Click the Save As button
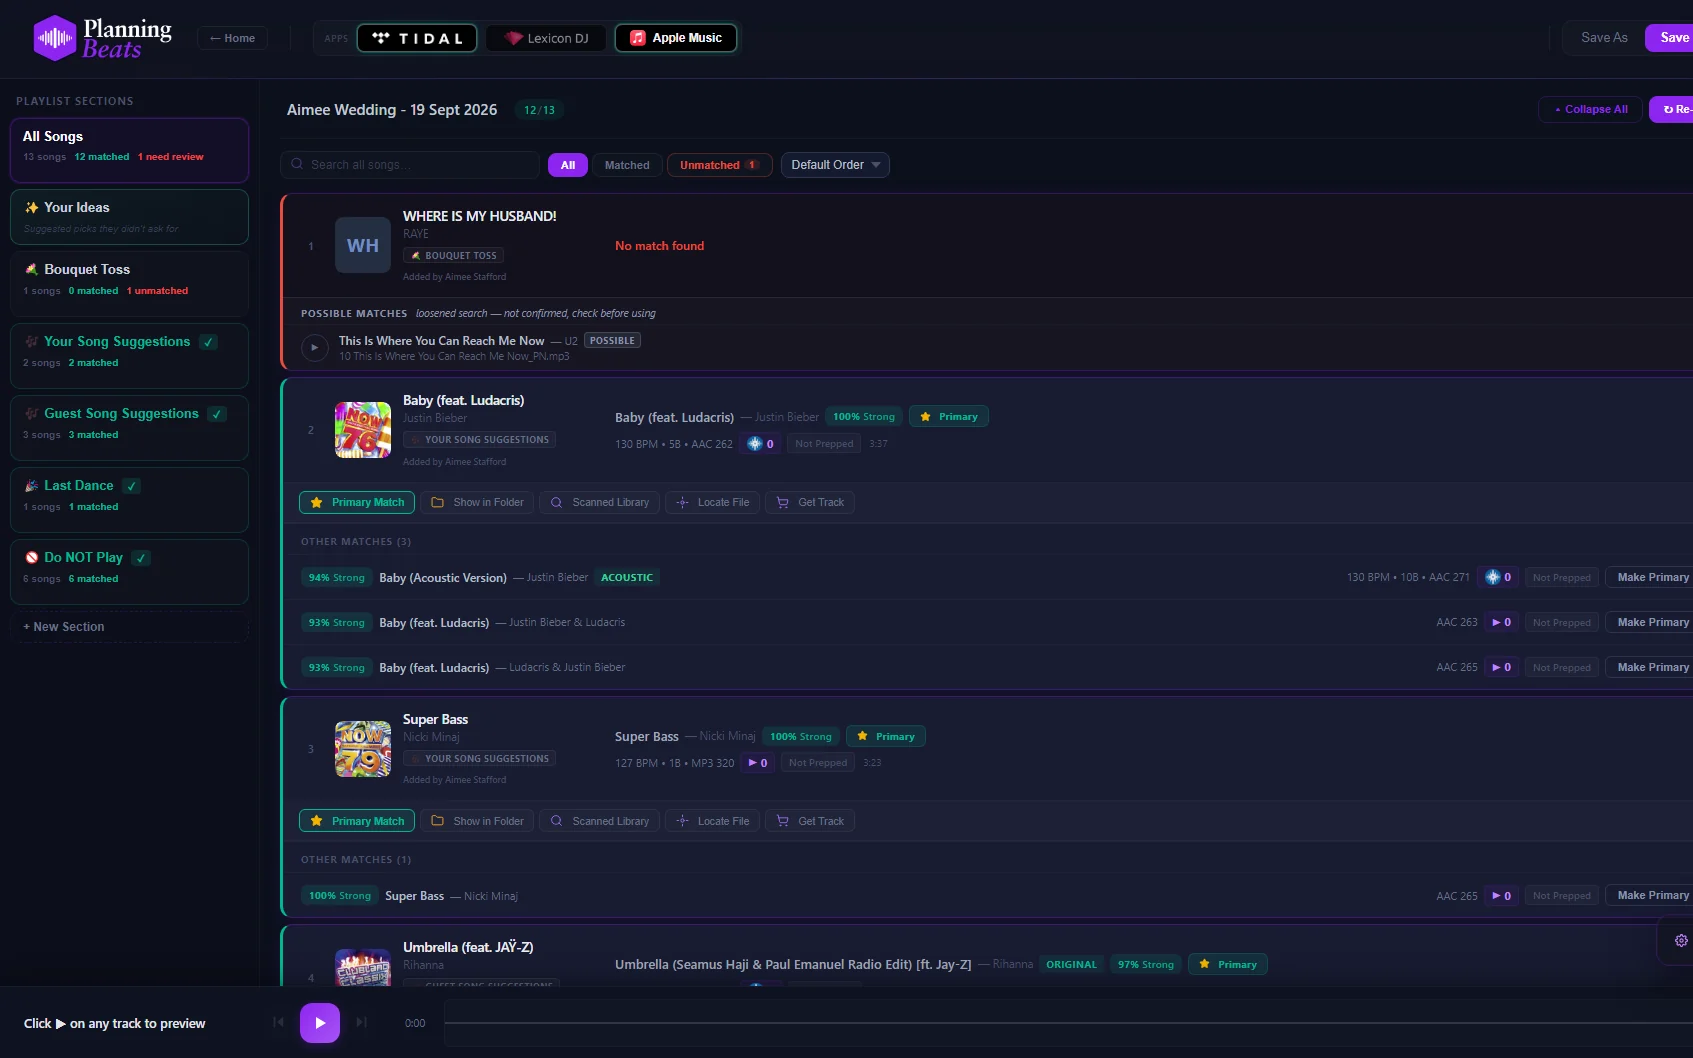 point(1604,38)
